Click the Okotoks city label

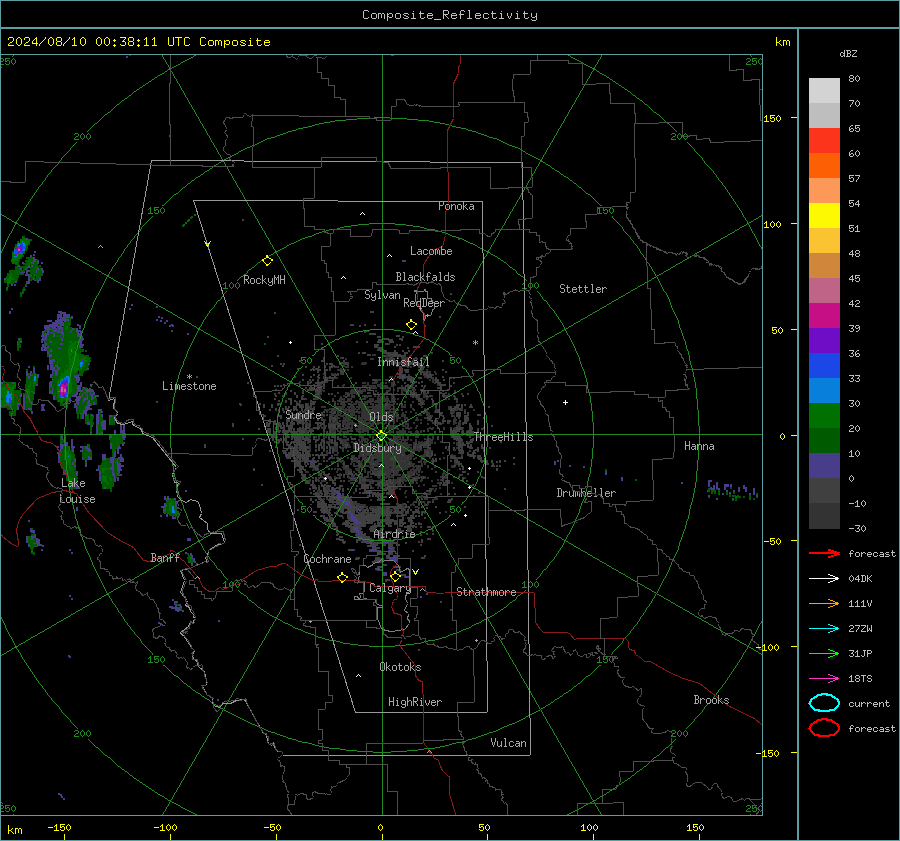400,667
